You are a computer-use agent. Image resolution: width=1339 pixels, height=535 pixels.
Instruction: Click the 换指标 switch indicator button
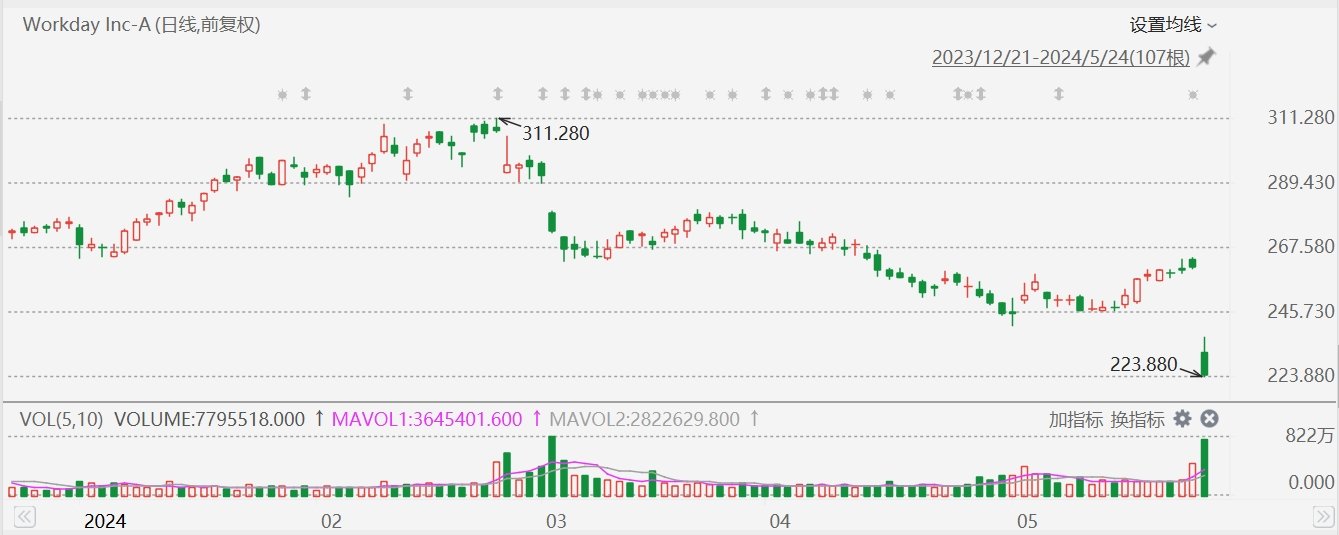(1135, 419)
